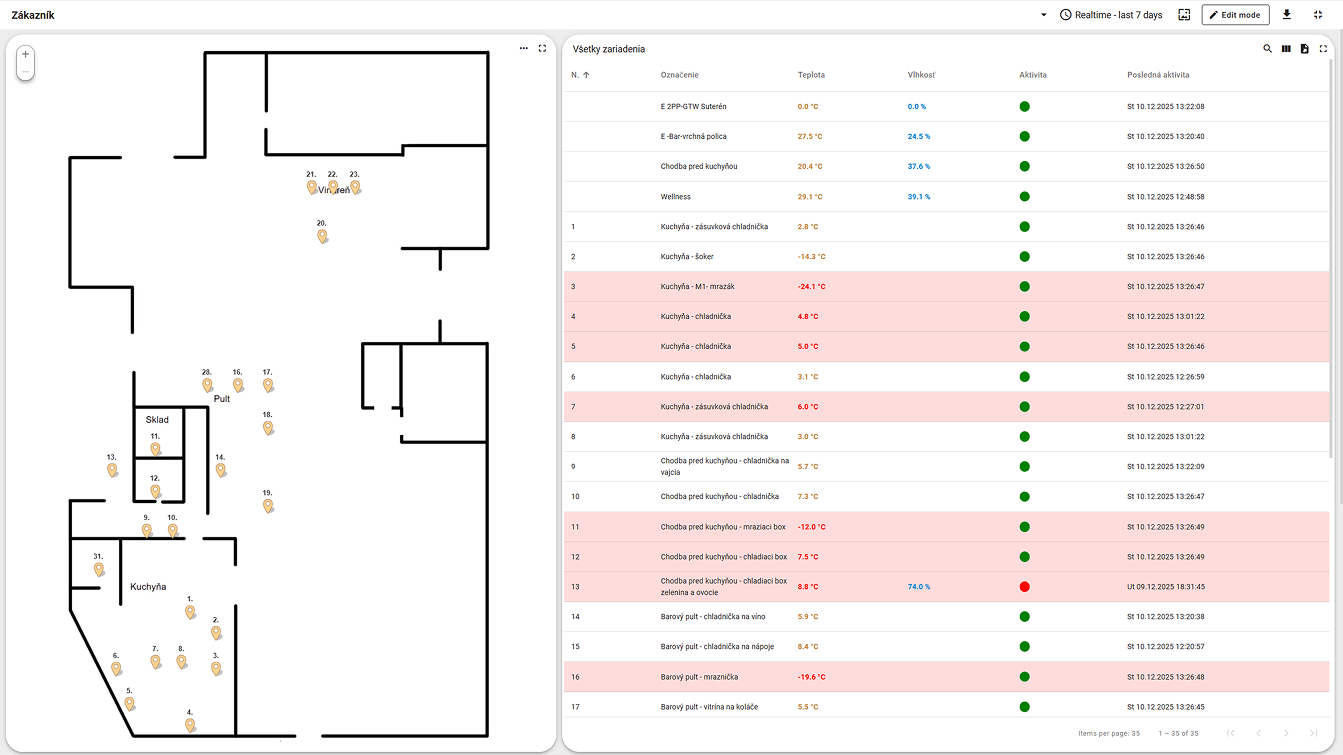Open the Realtime - last 7 days selector
Viewport: 1343px width, 755px height.
[x=1111, y=15]
